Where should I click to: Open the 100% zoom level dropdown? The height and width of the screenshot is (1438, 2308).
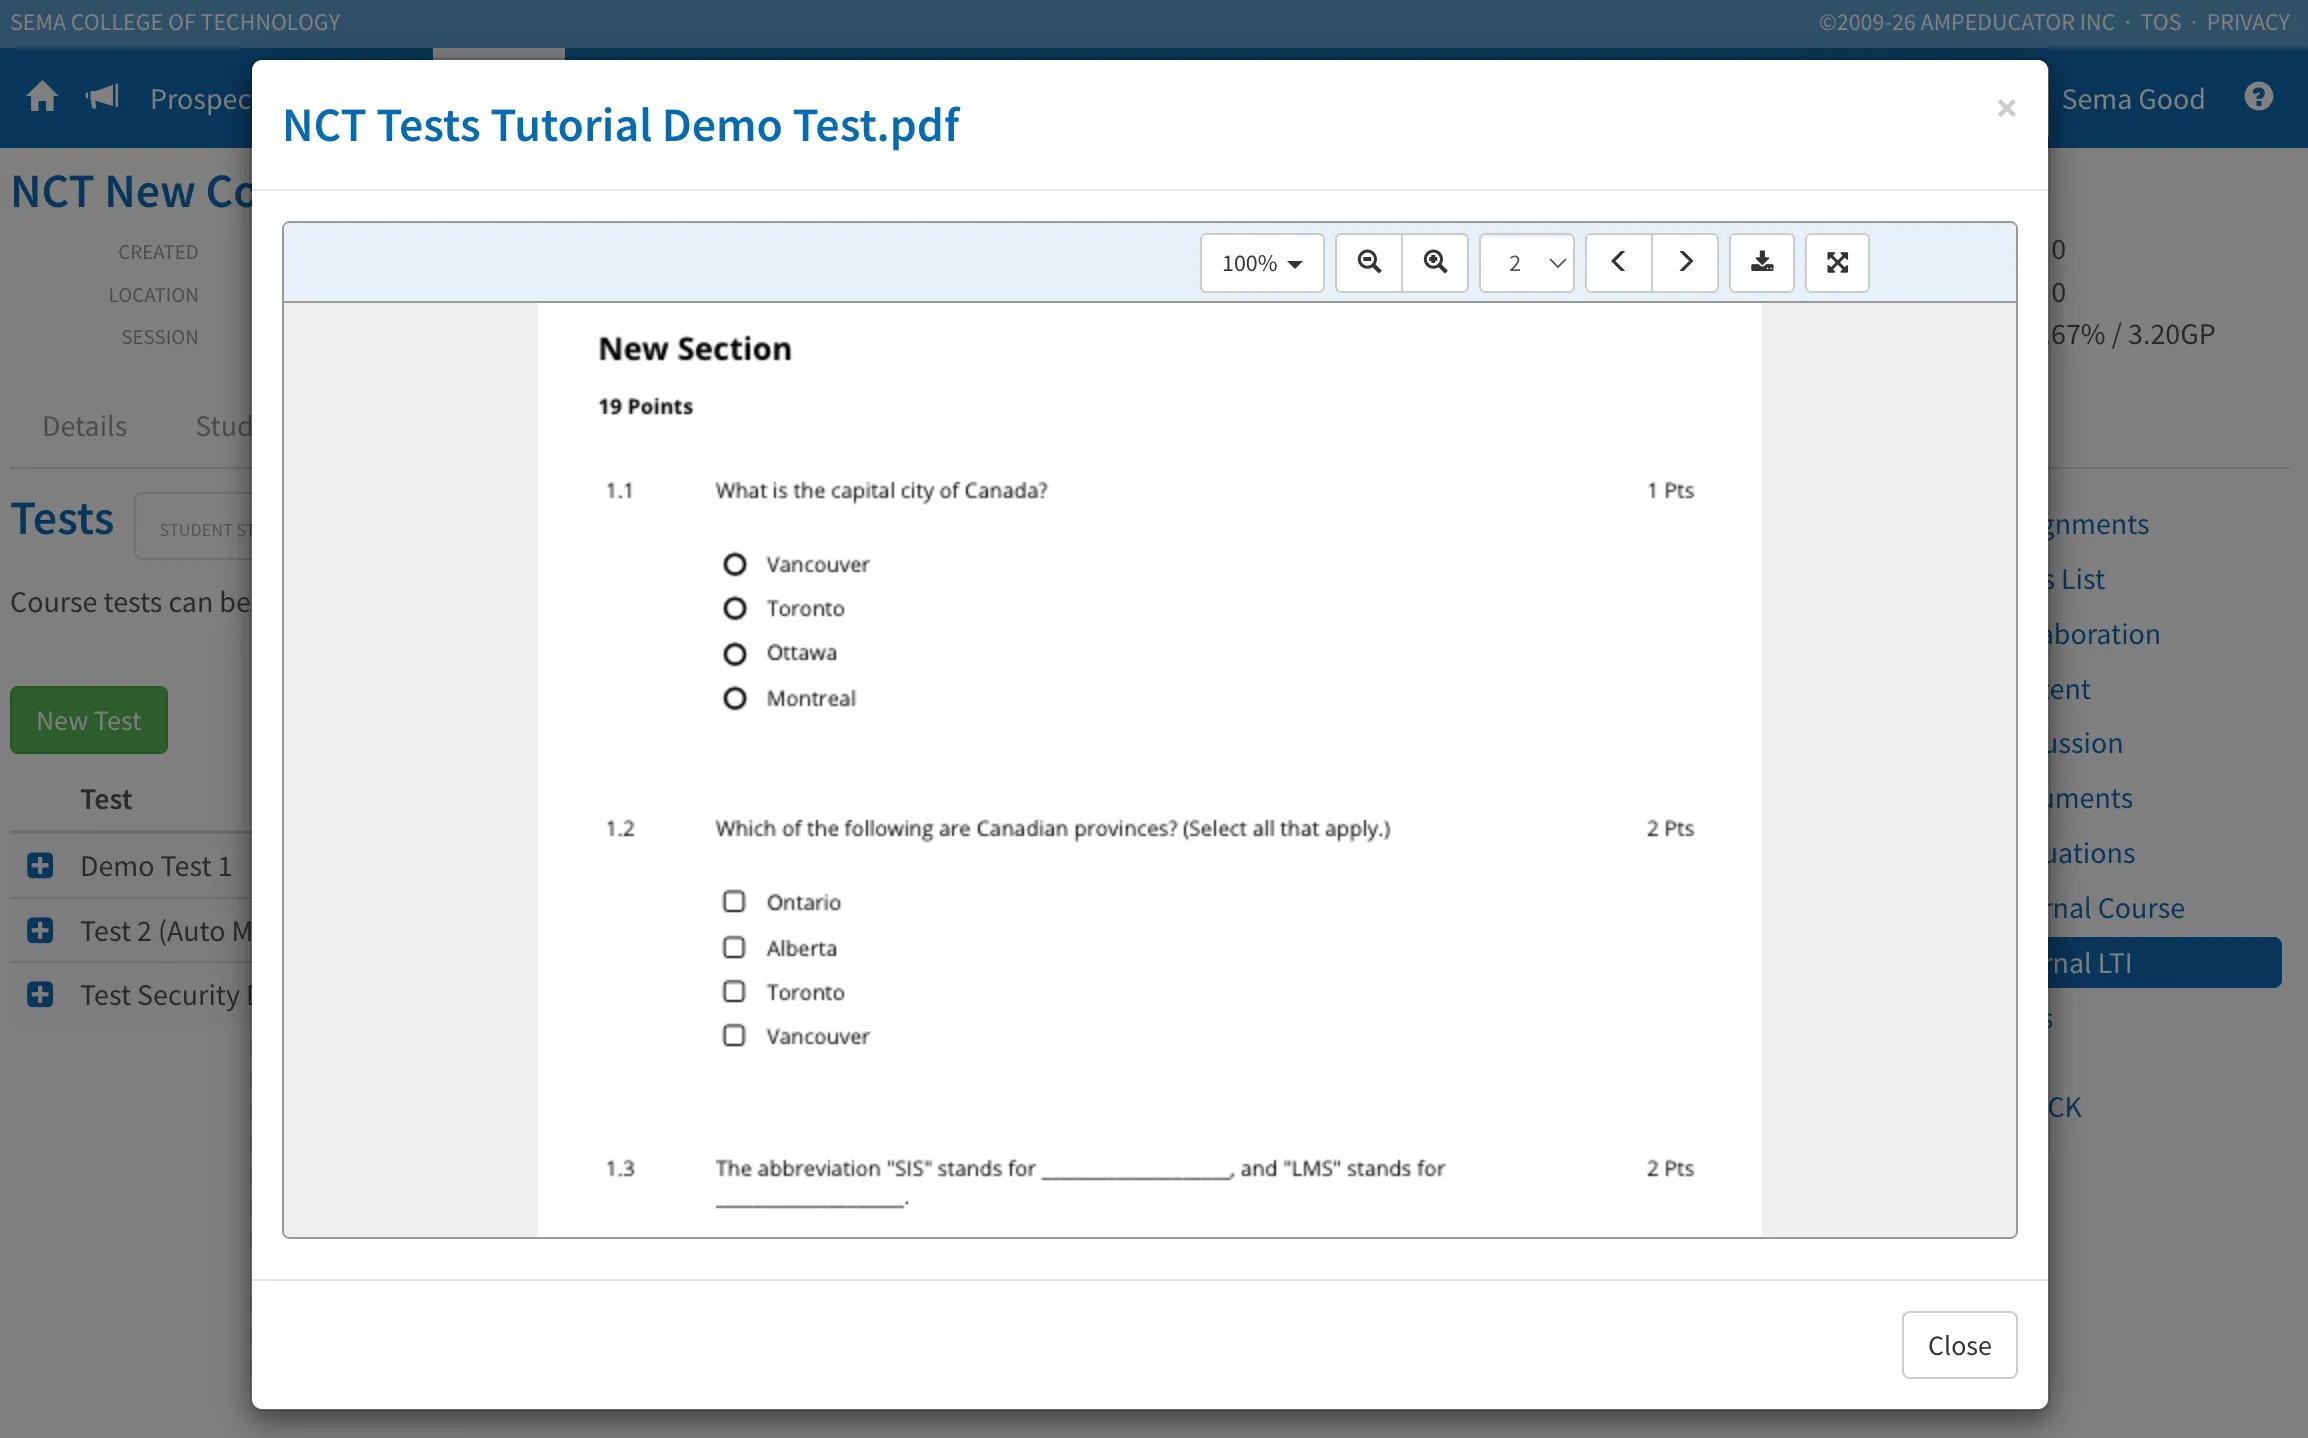click(1262, 263)
